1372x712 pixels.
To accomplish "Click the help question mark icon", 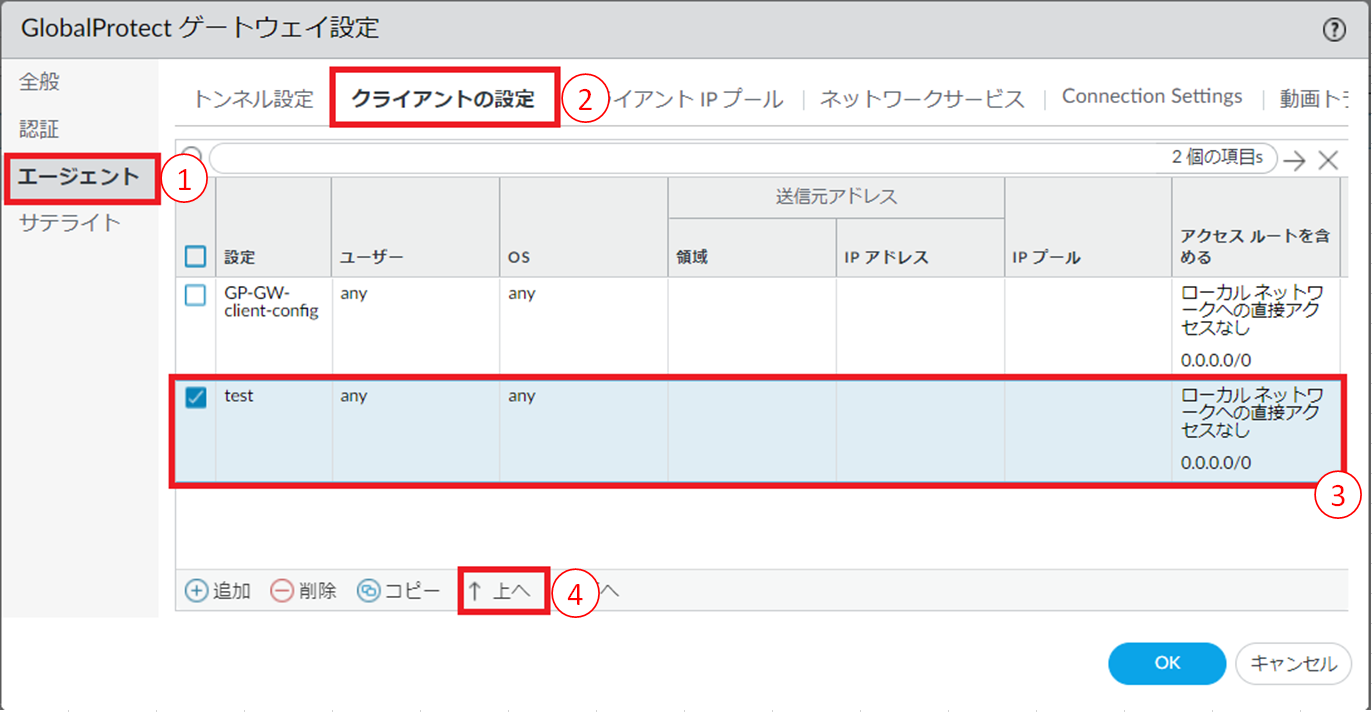I will (x=1334, y=30).
